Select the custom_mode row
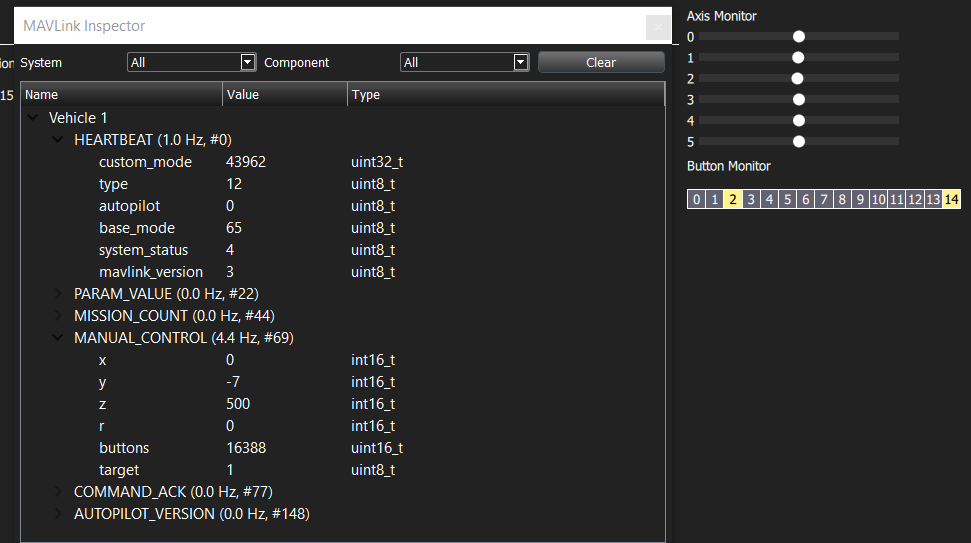Screen dimensions: 971x543 pyautogui.click(x=343, y=162)
